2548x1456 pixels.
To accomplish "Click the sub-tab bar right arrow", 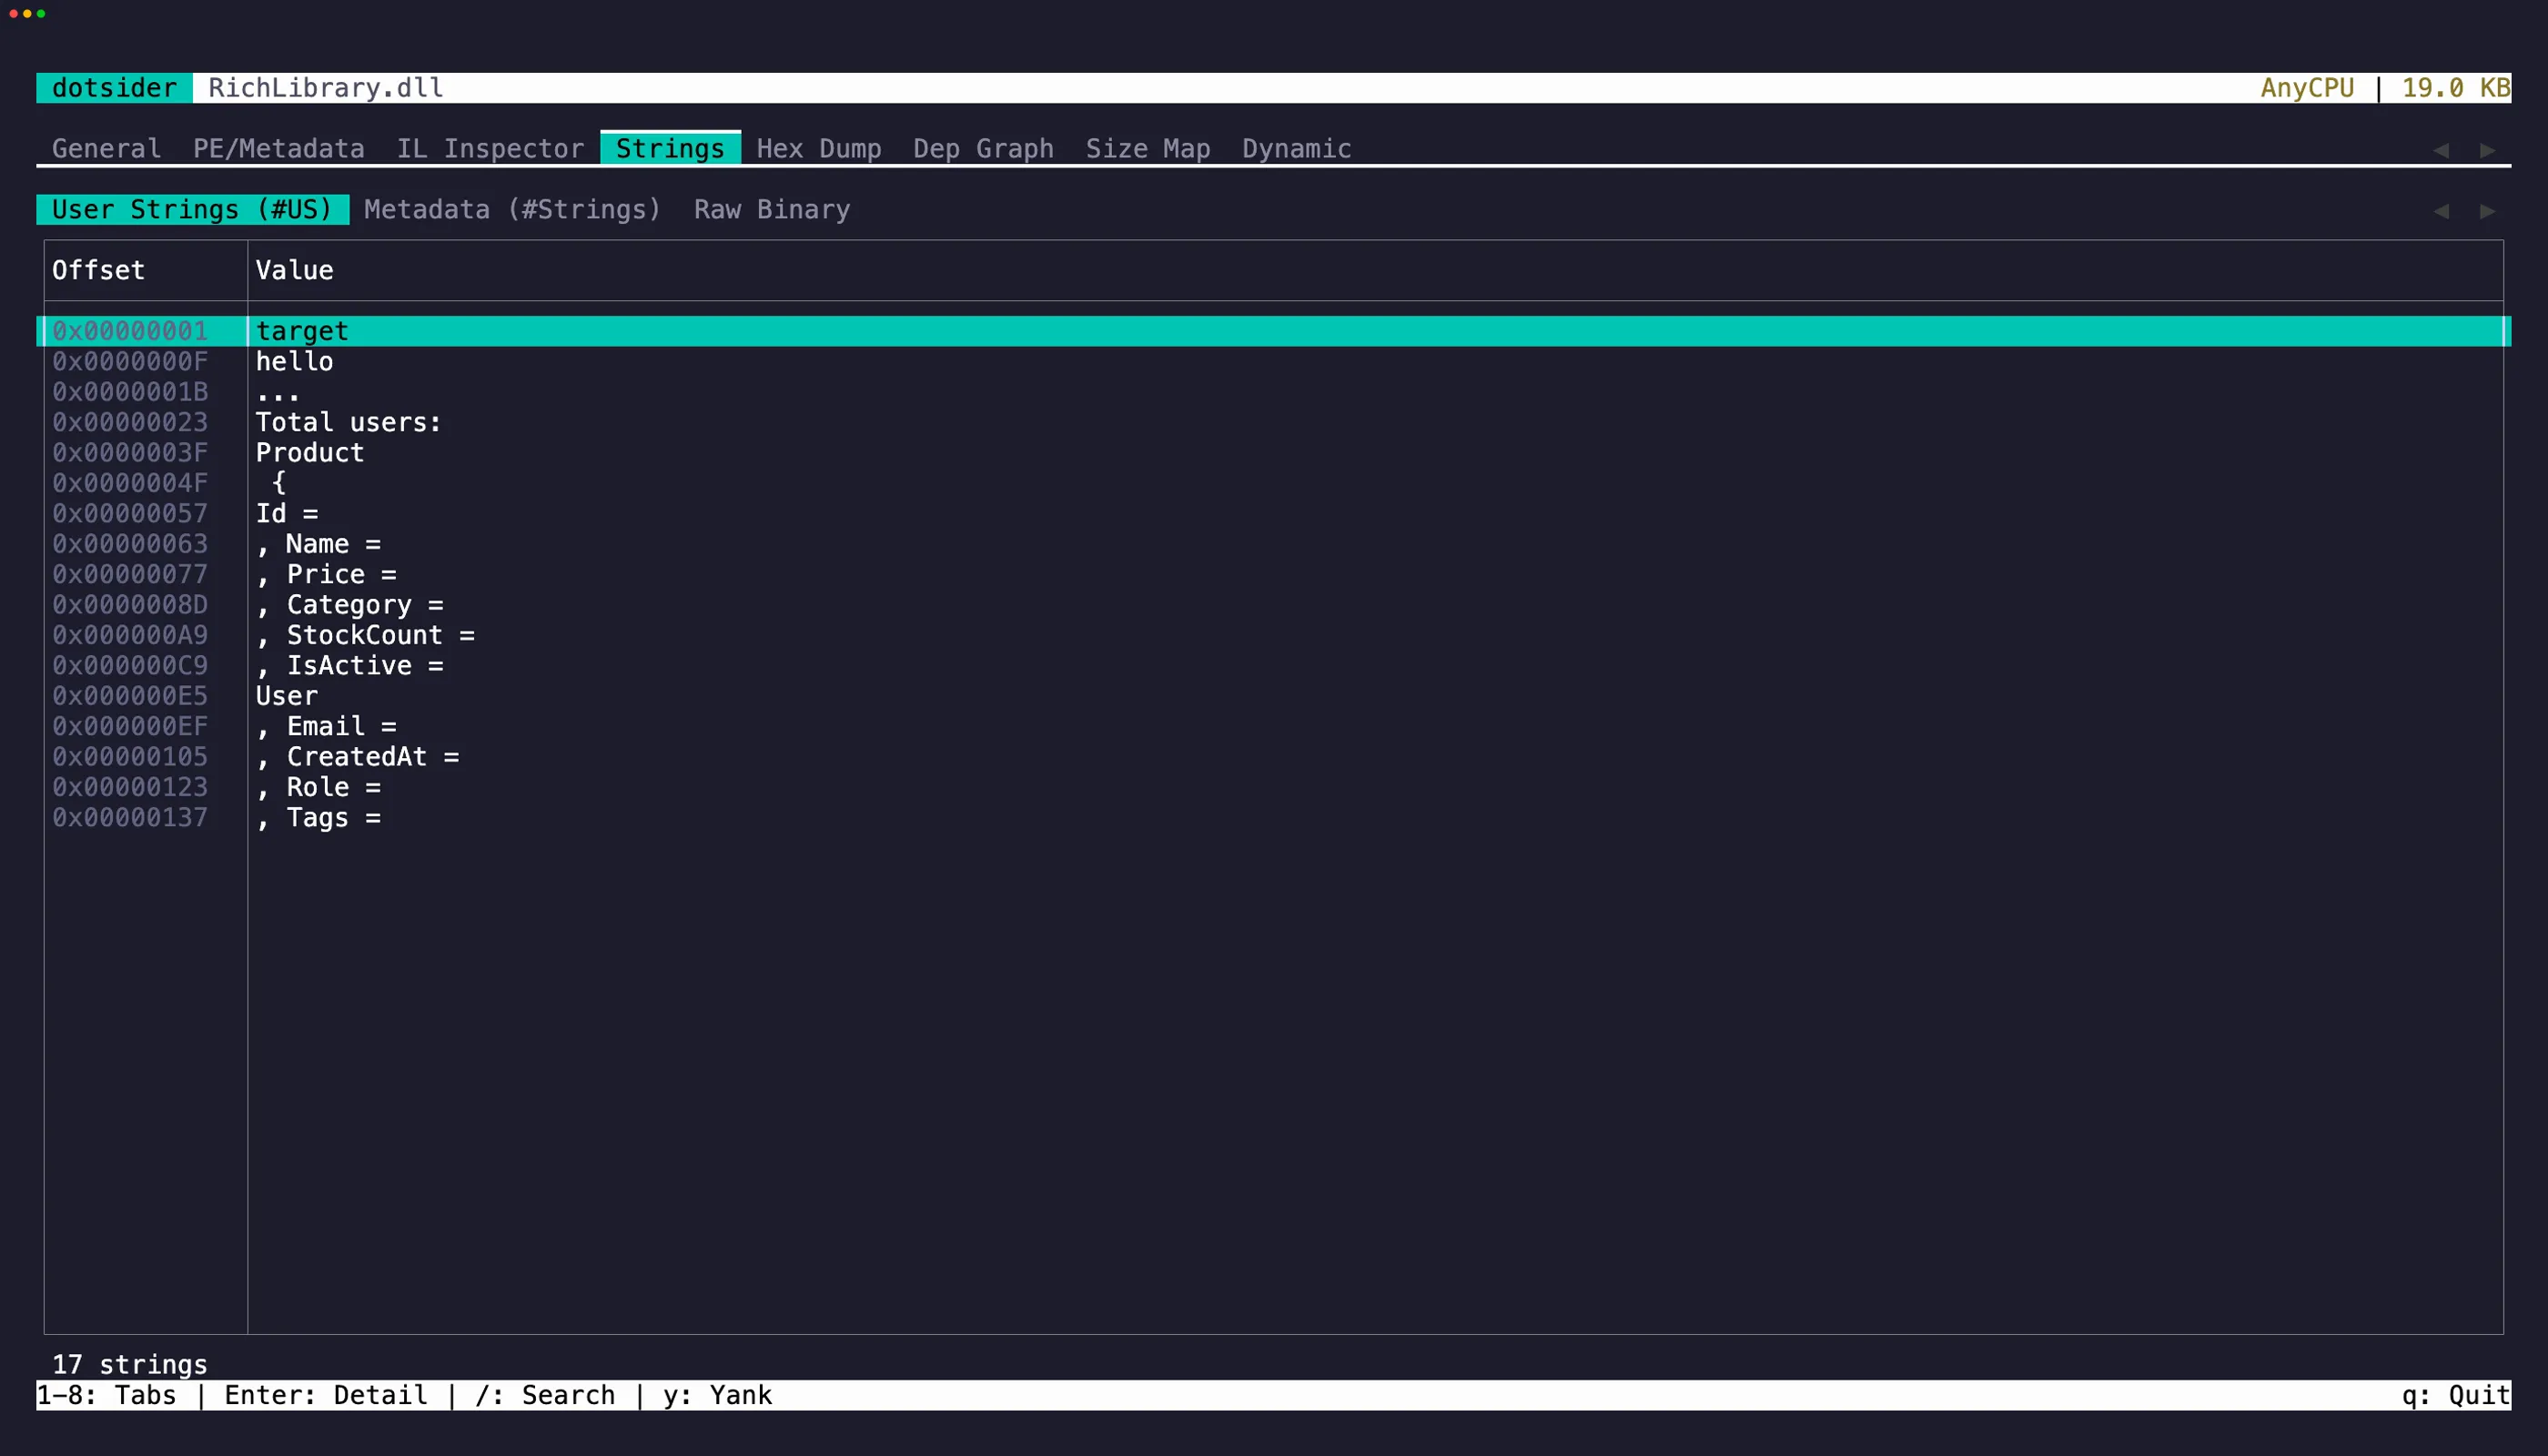I will tap(2487, 211).
